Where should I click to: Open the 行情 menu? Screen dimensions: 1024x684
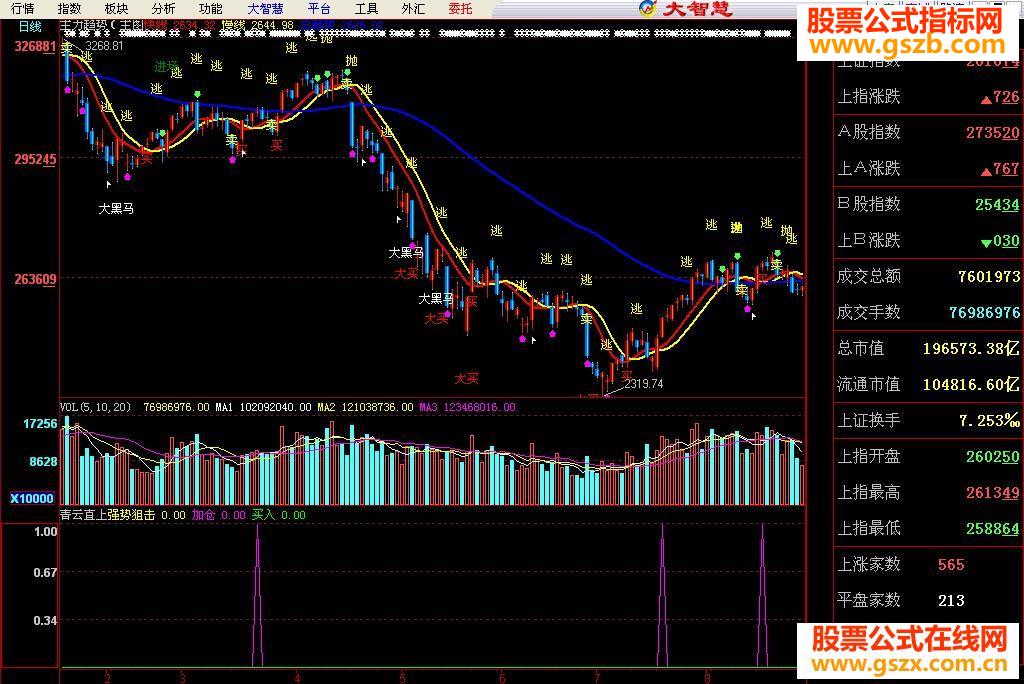22,8
